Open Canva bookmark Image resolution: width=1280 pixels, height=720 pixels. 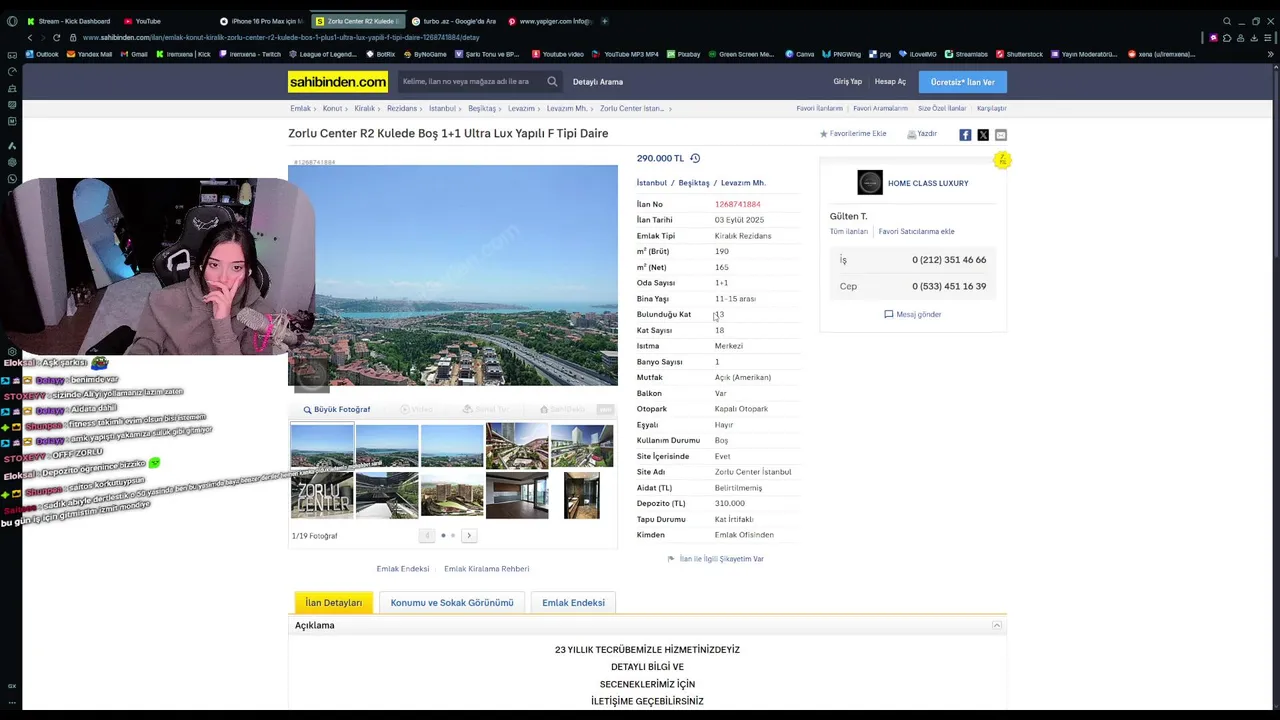800,54
